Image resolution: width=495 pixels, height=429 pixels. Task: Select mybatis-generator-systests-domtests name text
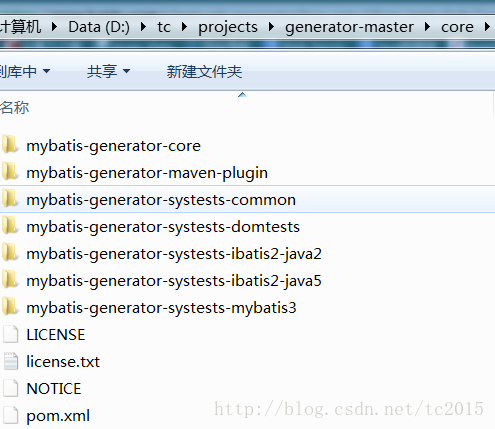pyautogui.click(x=163, y=227)
